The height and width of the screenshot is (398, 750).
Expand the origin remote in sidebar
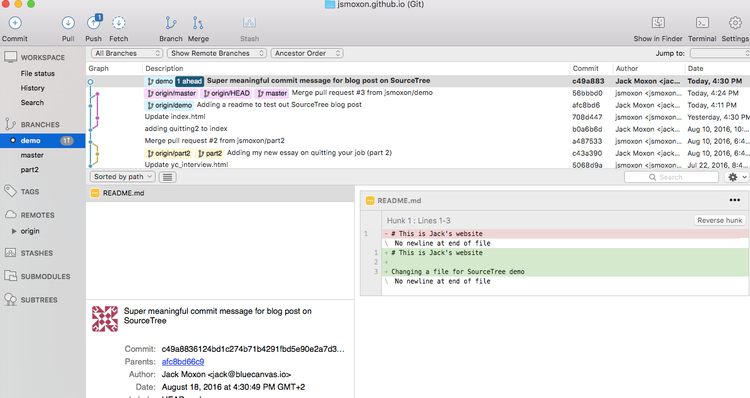pyautogui.click(x=14, y=231)
